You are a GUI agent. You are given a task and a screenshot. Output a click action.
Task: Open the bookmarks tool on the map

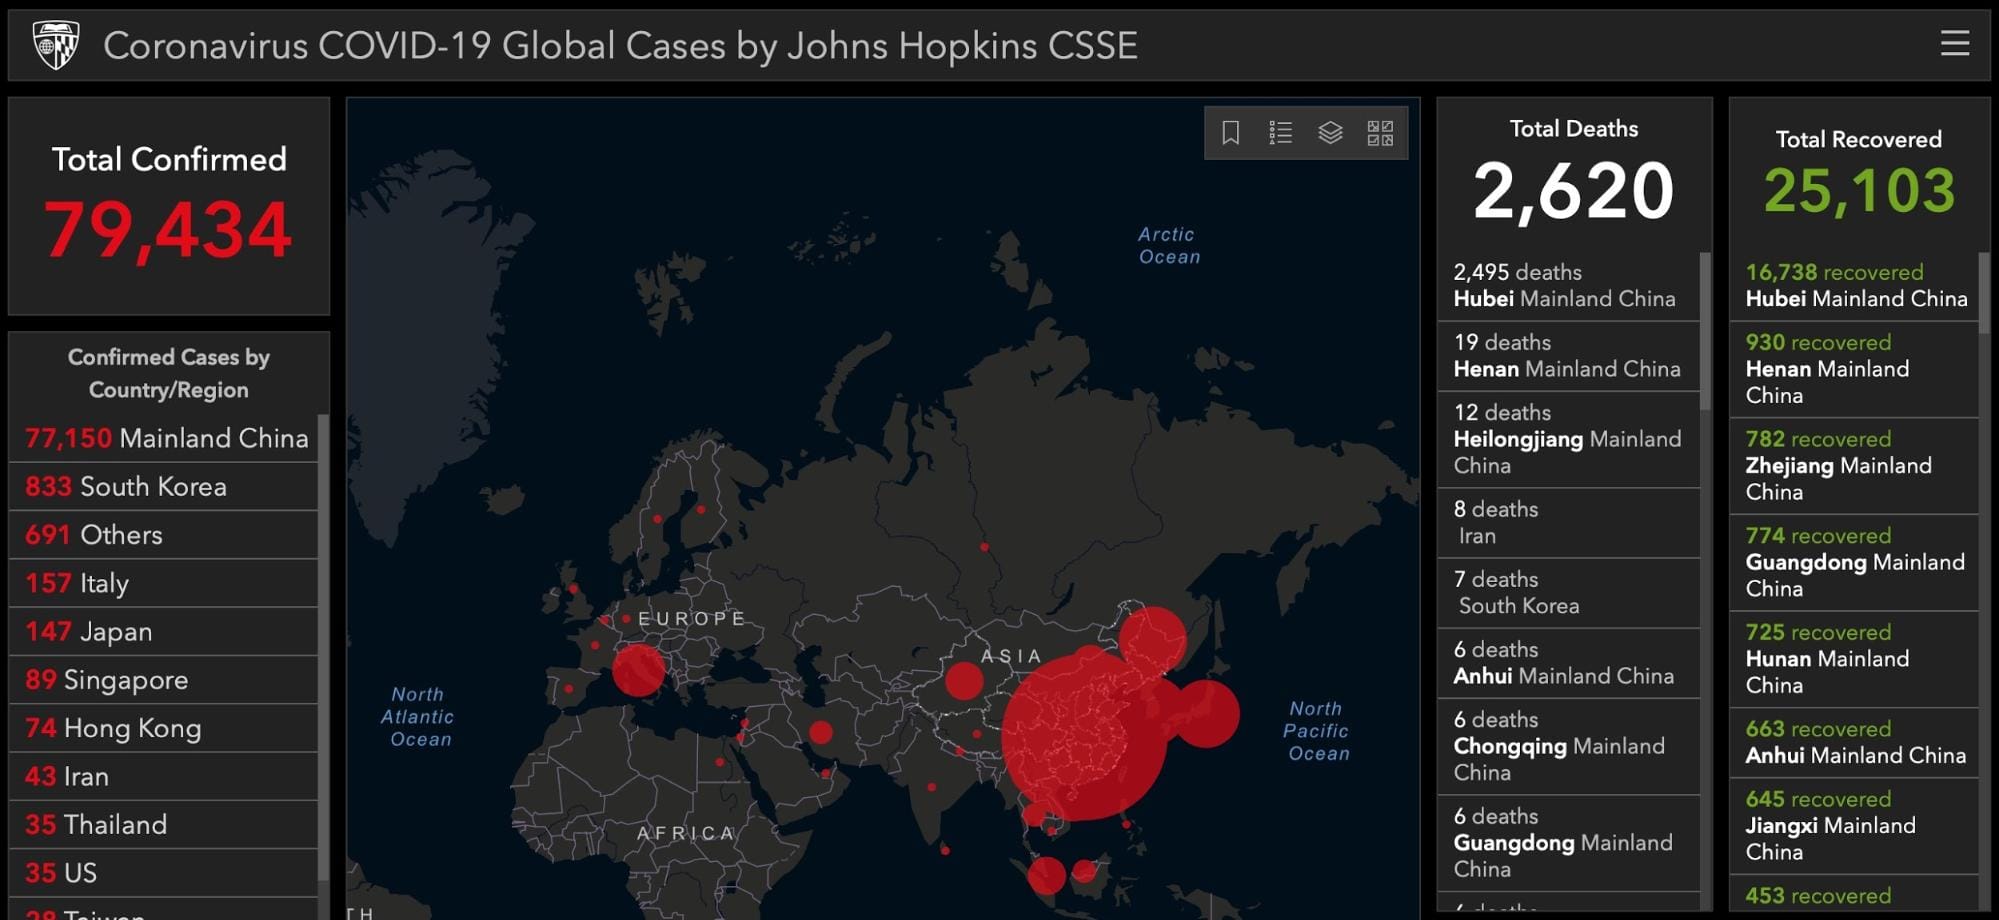(x=1230, y=133)
